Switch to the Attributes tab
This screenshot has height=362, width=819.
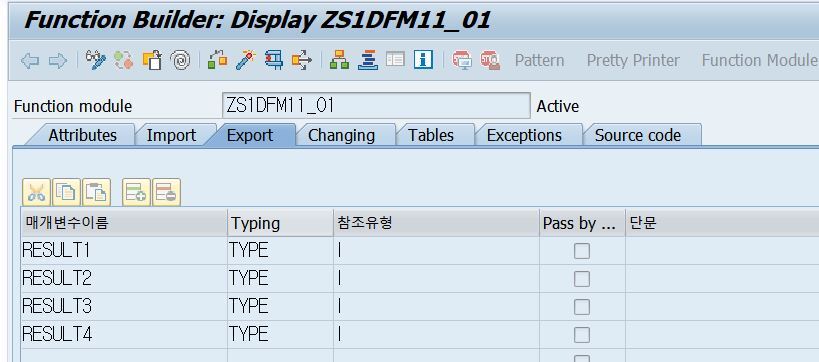(82, 135)
